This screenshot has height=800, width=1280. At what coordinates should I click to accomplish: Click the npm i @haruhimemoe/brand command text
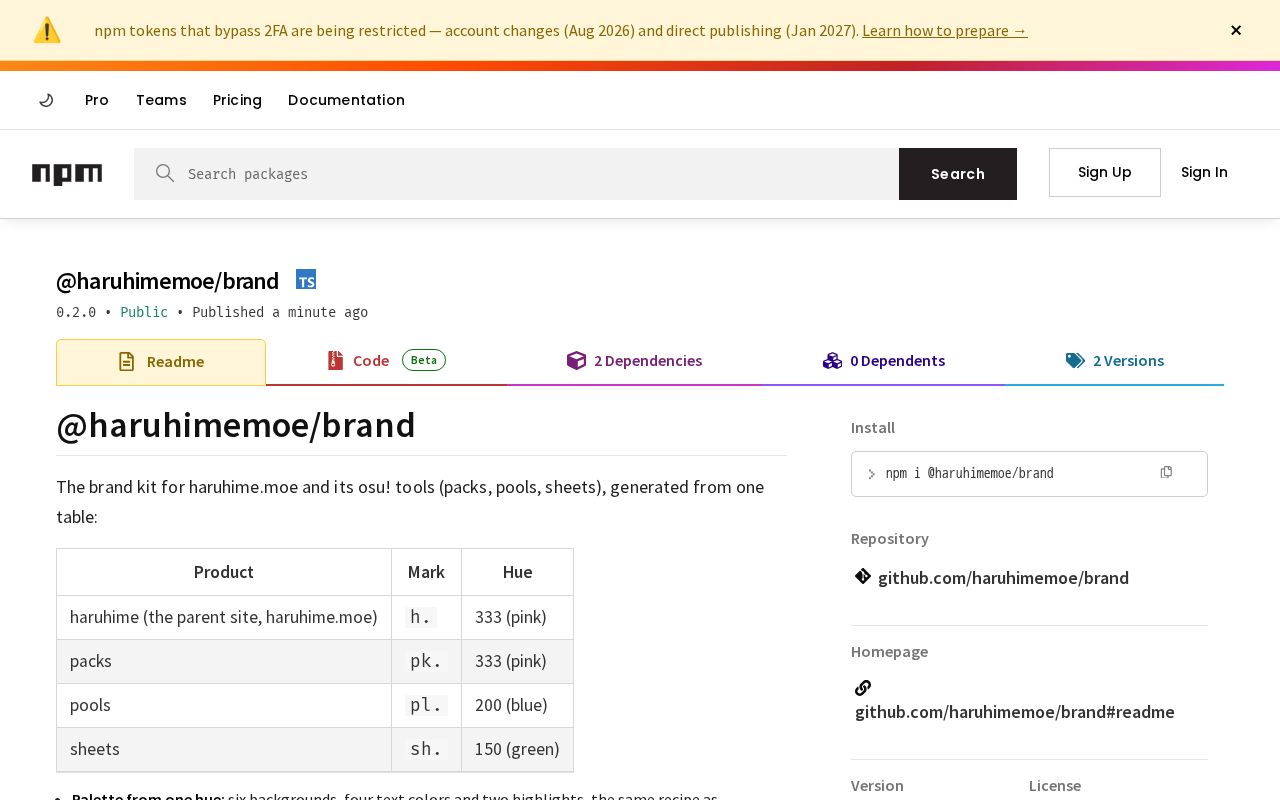(x=969, y=474)
